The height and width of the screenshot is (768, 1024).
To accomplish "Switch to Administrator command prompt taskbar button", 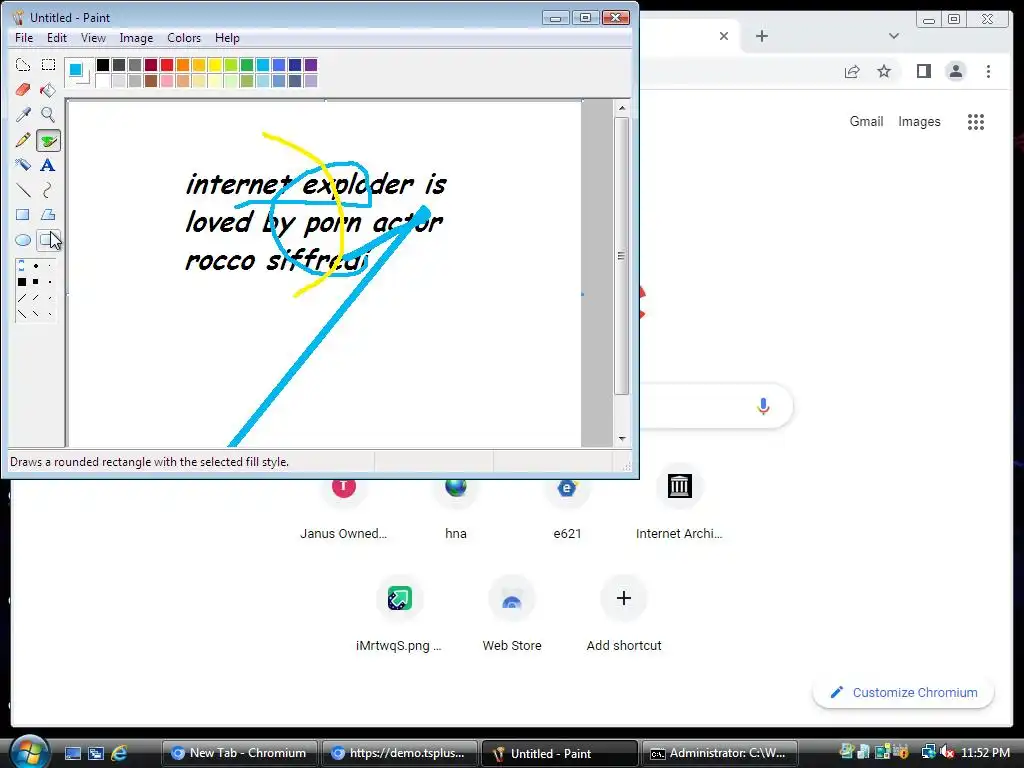I will 720,753.
